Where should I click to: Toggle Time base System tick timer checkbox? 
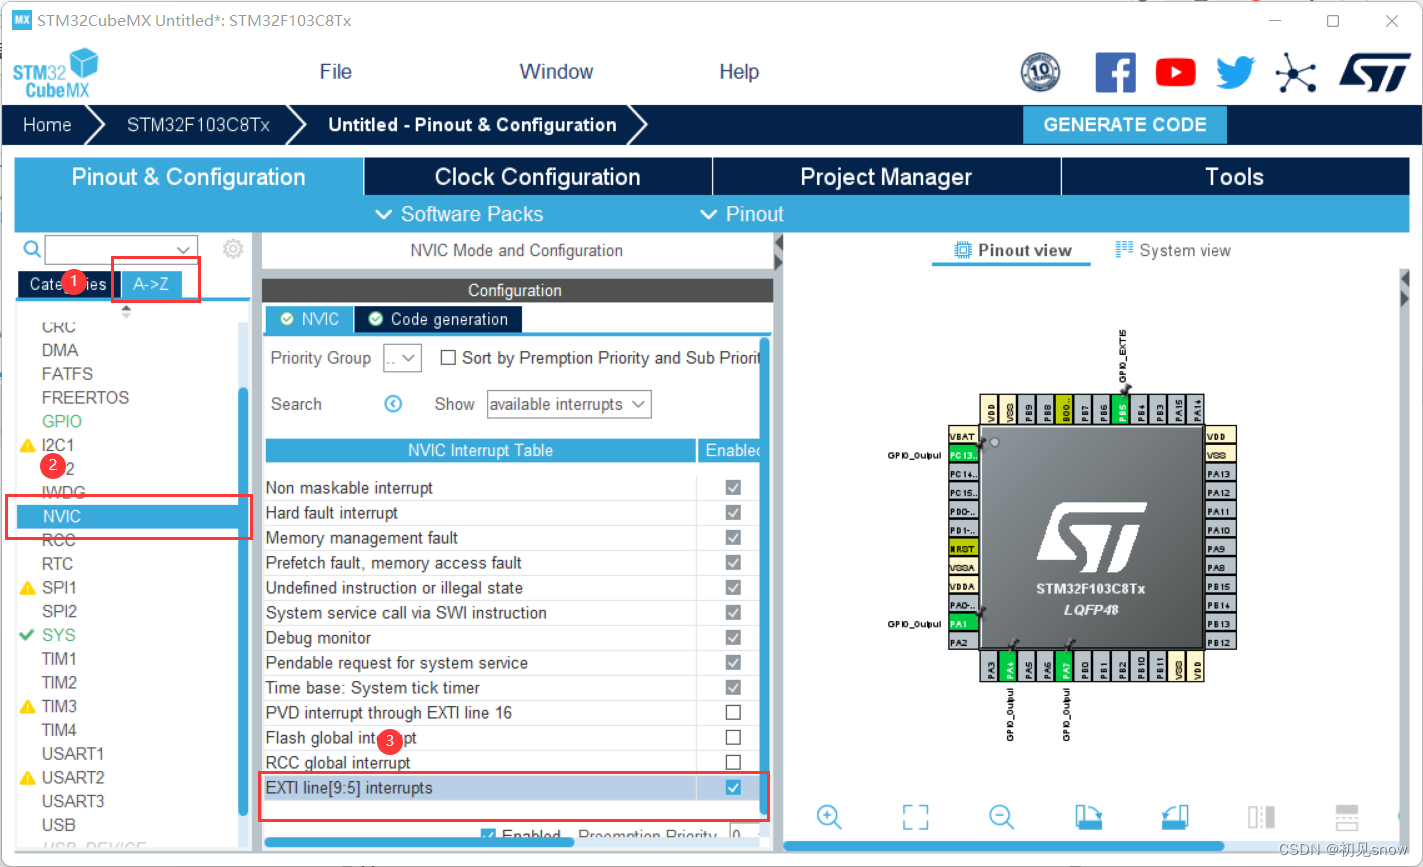click(x=733, y=688)
